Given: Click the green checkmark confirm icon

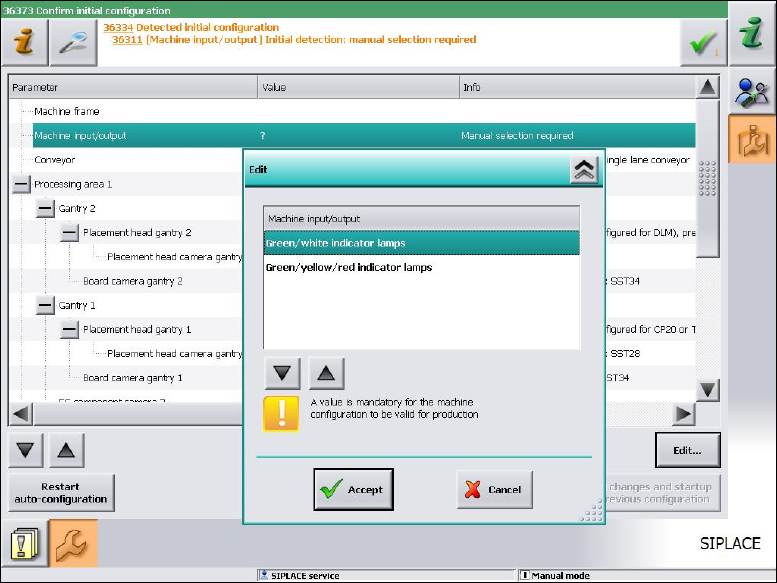Looking at the screenshot, I should 703,43.
